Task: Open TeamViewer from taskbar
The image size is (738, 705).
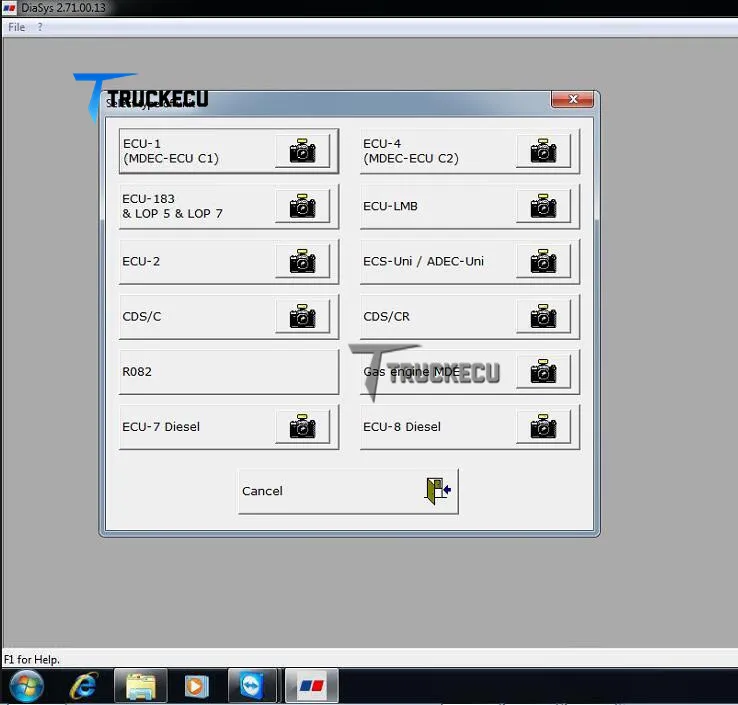Action: pos(253,686)
